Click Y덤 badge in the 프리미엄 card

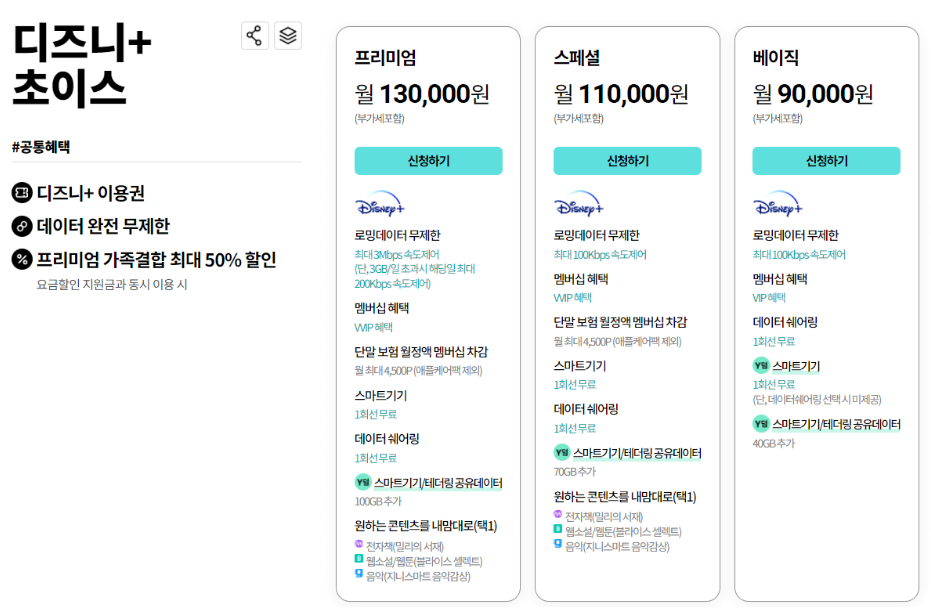click(x=363, y=482)
